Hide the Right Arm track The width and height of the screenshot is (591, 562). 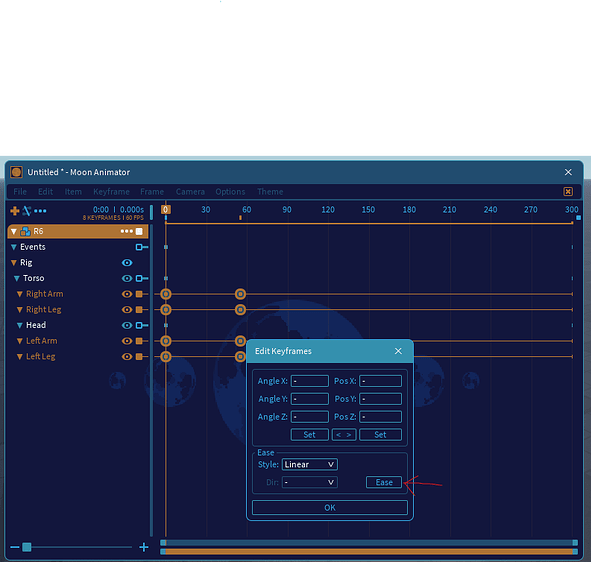click(127, 294)
